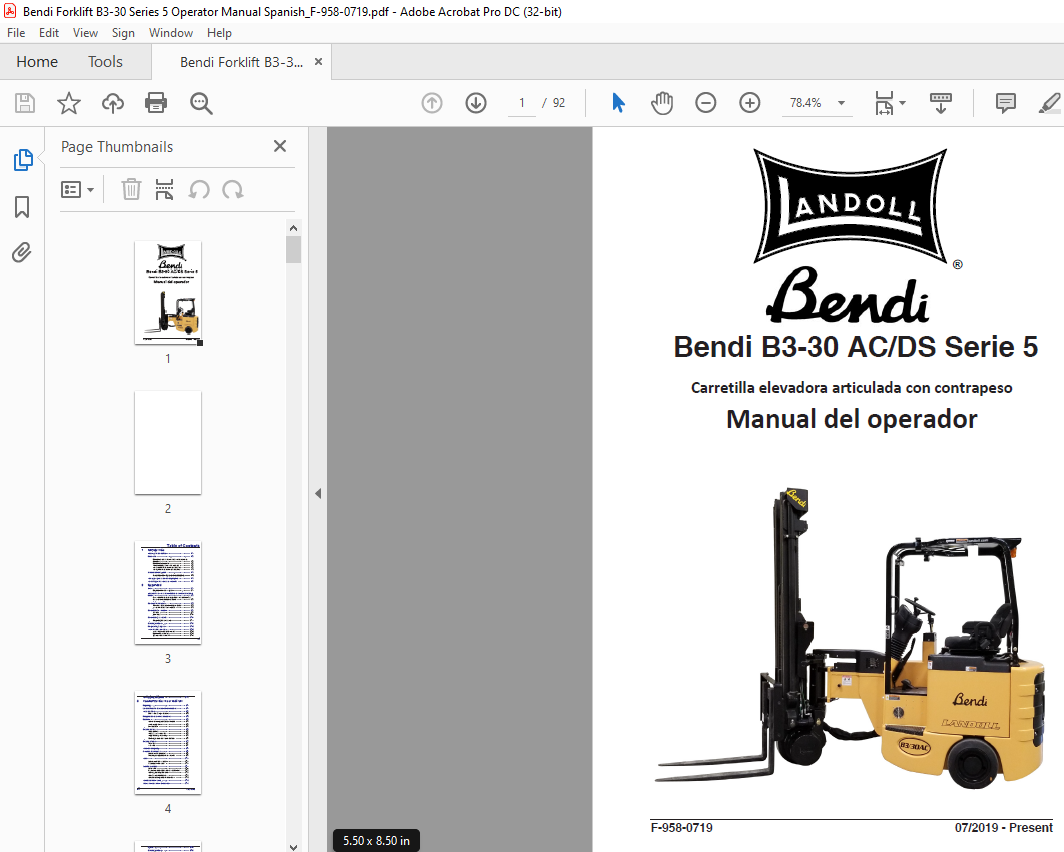Select blank page 2 thumbnail
The image size is (1064, 852).
[x=168, y=442]
